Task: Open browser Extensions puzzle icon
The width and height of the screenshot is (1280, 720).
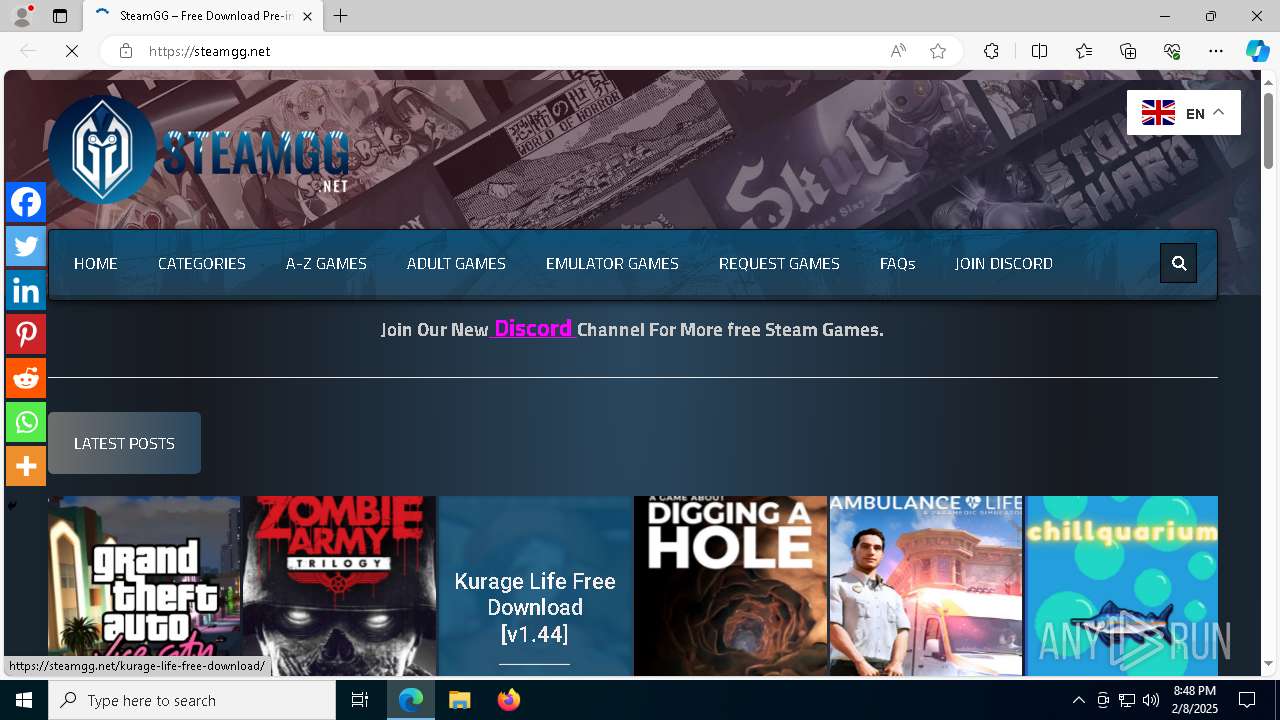Action: click(991, 51)
